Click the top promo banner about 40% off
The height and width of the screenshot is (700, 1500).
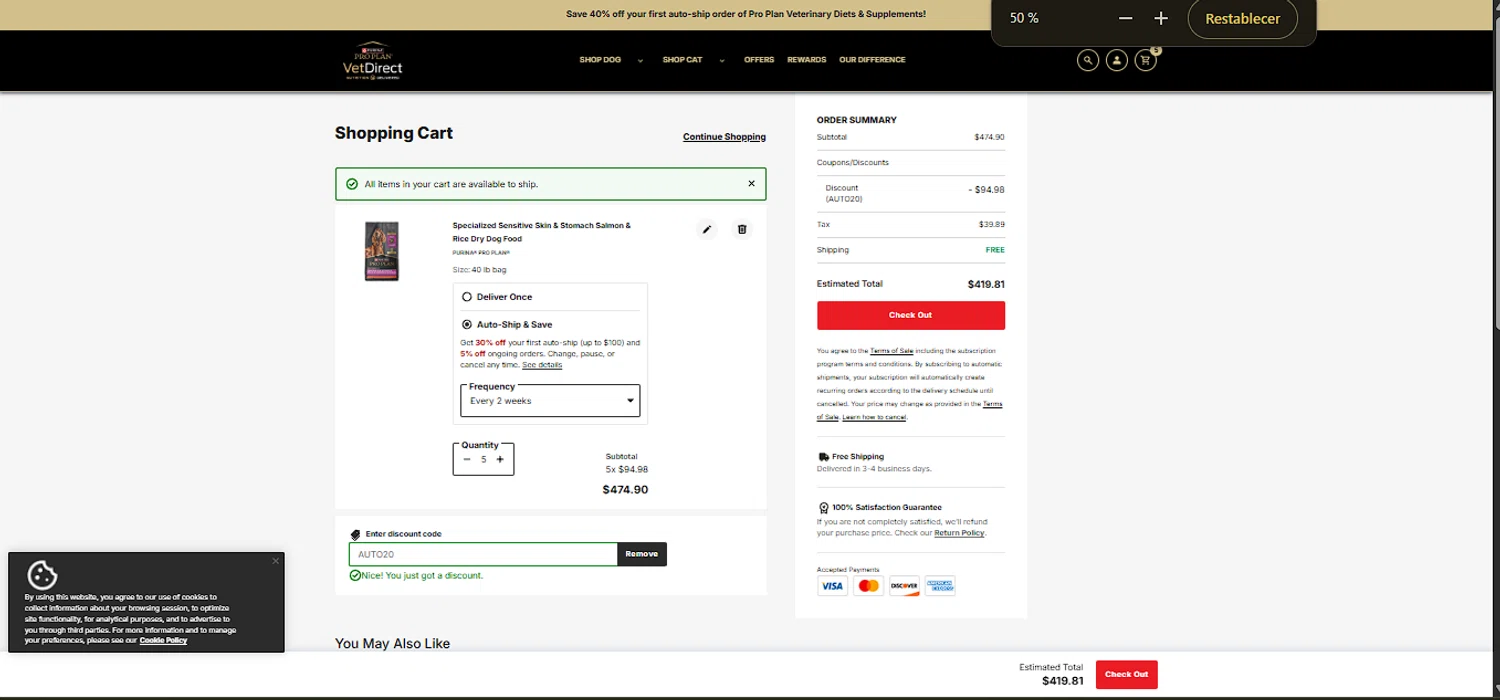746,14
